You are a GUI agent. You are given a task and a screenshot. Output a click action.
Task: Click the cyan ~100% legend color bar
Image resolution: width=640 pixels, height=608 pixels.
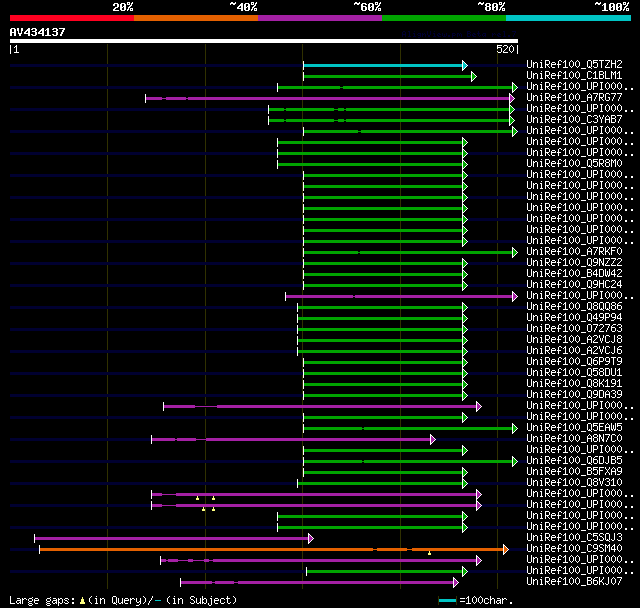pos(569,18)
